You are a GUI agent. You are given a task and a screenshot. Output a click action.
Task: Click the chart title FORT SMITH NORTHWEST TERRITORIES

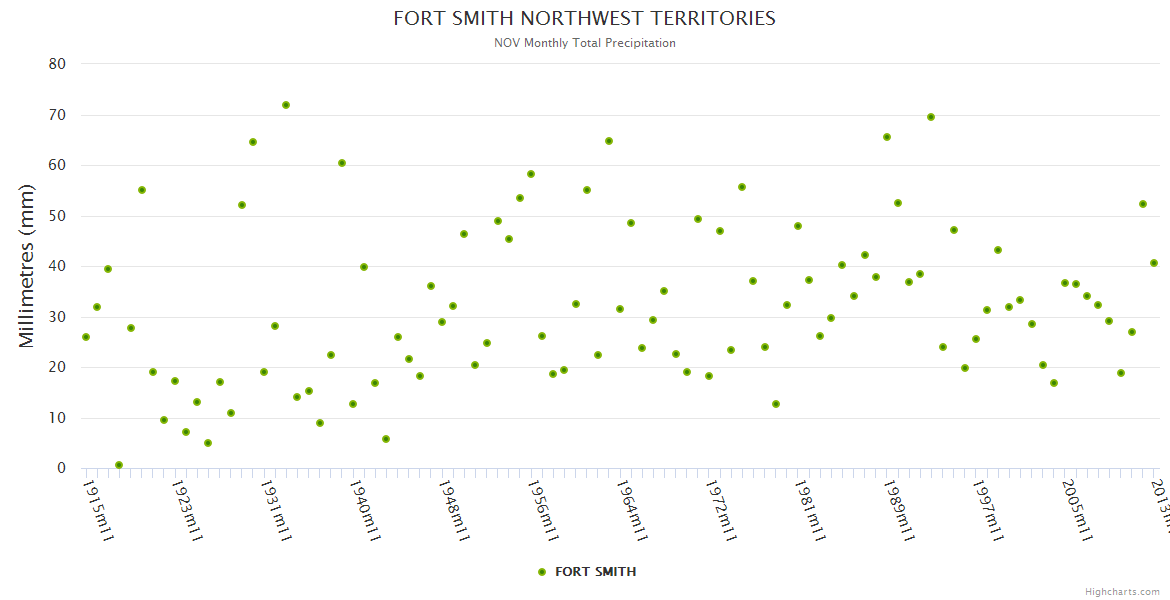tap(584, 18)
